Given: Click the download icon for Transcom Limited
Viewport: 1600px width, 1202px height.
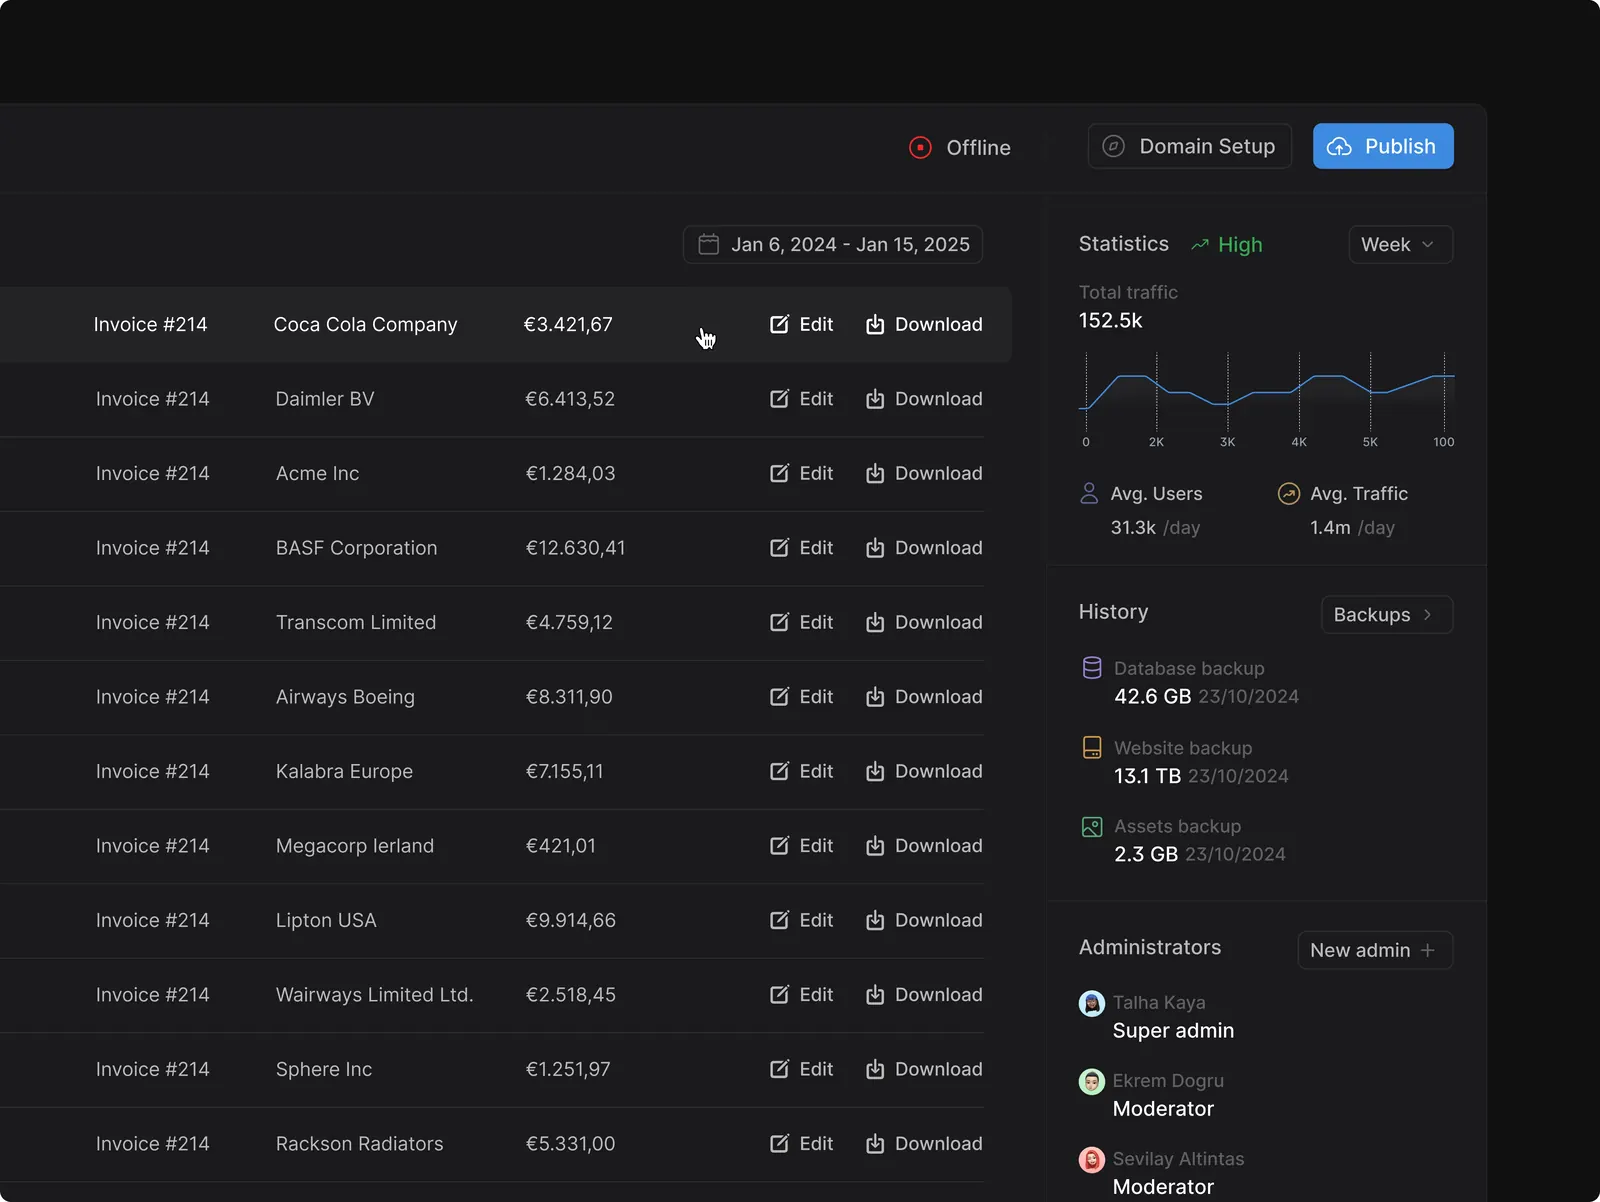Looking at the screenshot, I should (875, 622).
